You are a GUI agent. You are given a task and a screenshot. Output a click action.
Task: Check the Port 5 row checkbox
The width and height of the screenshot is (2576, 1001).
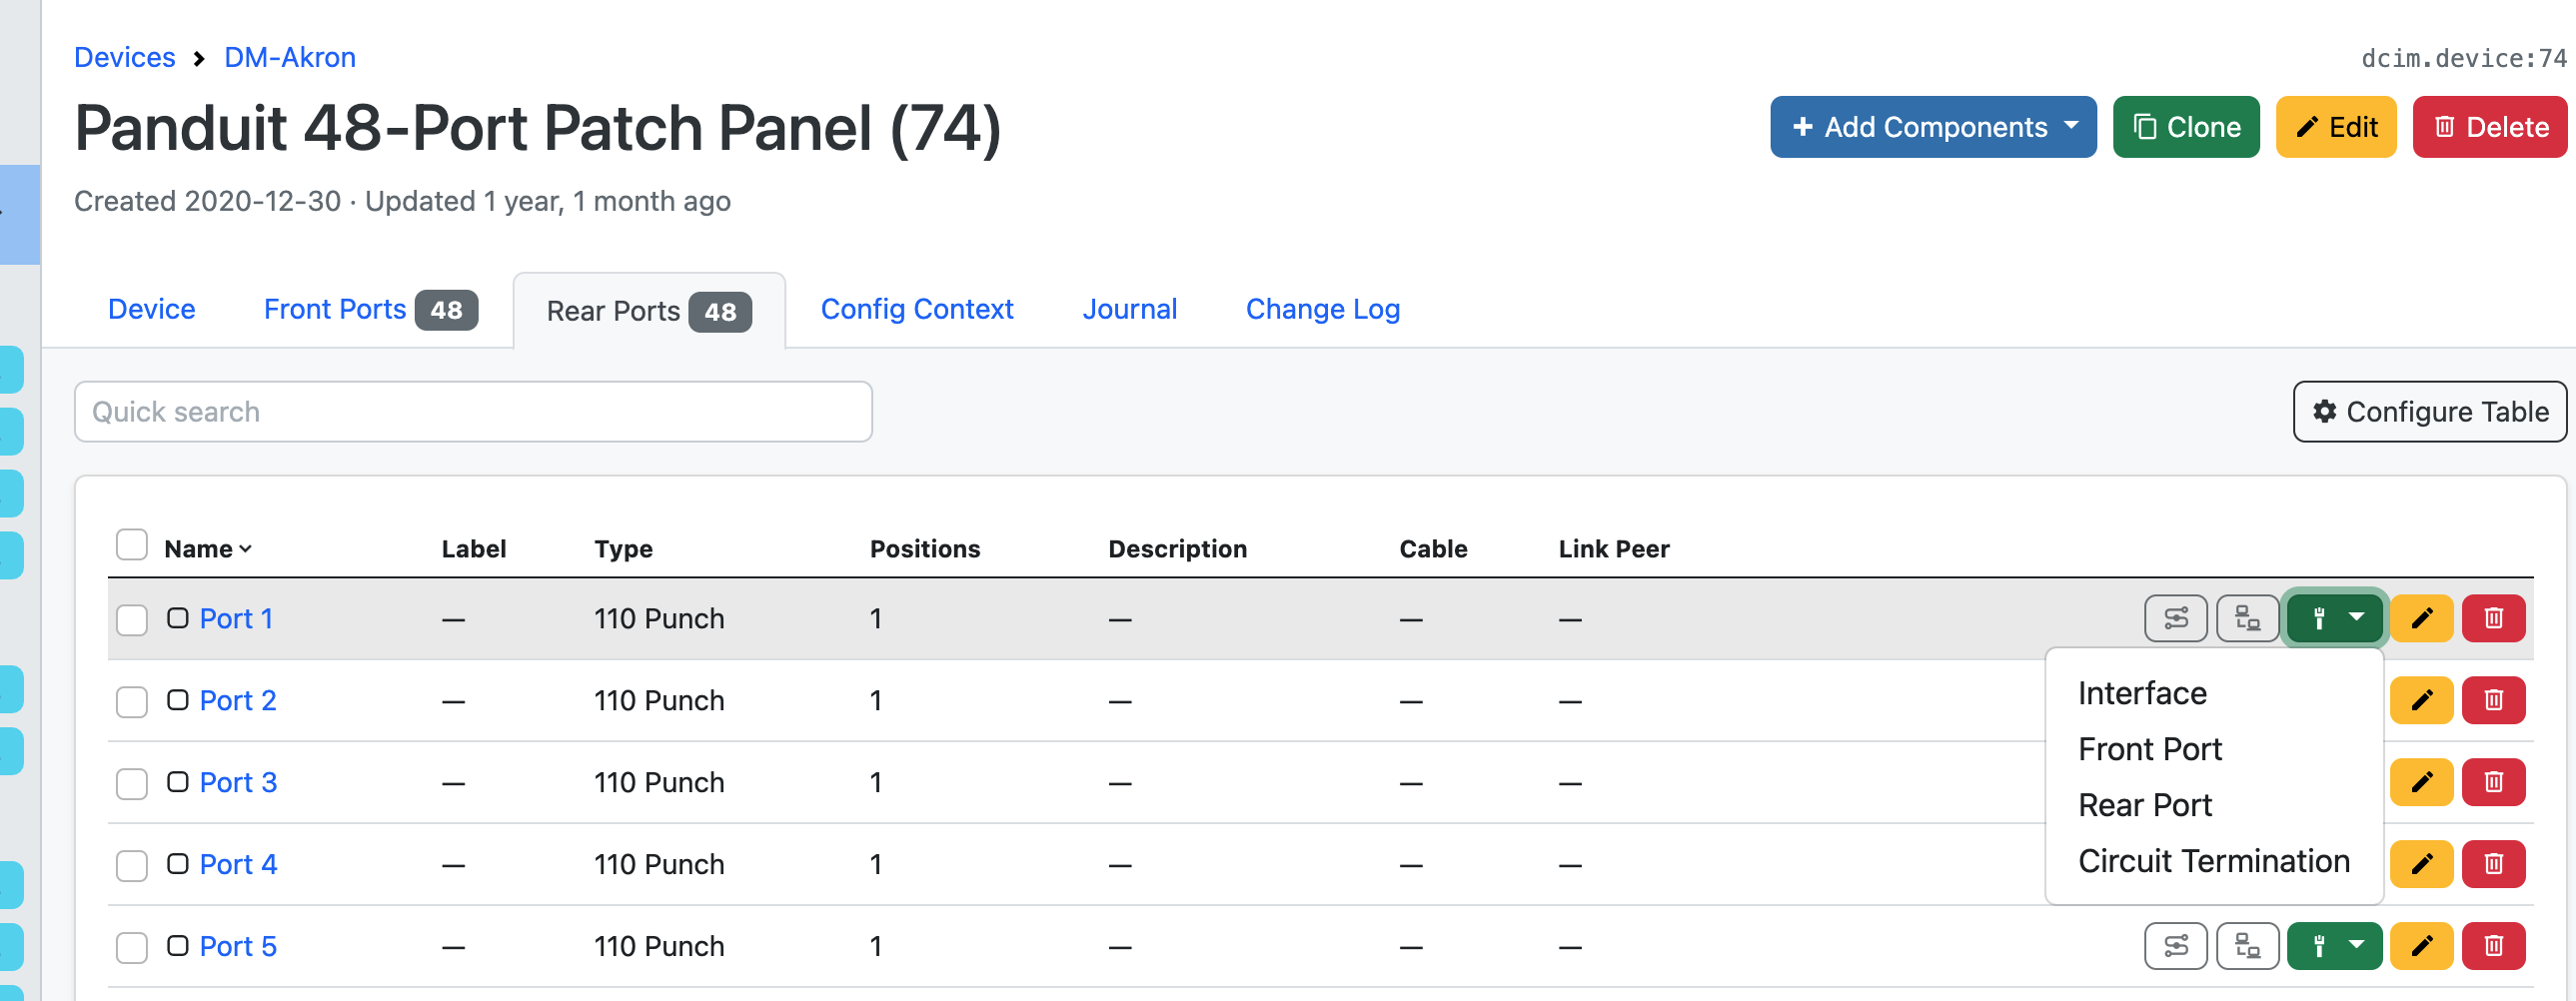point(132,948)
